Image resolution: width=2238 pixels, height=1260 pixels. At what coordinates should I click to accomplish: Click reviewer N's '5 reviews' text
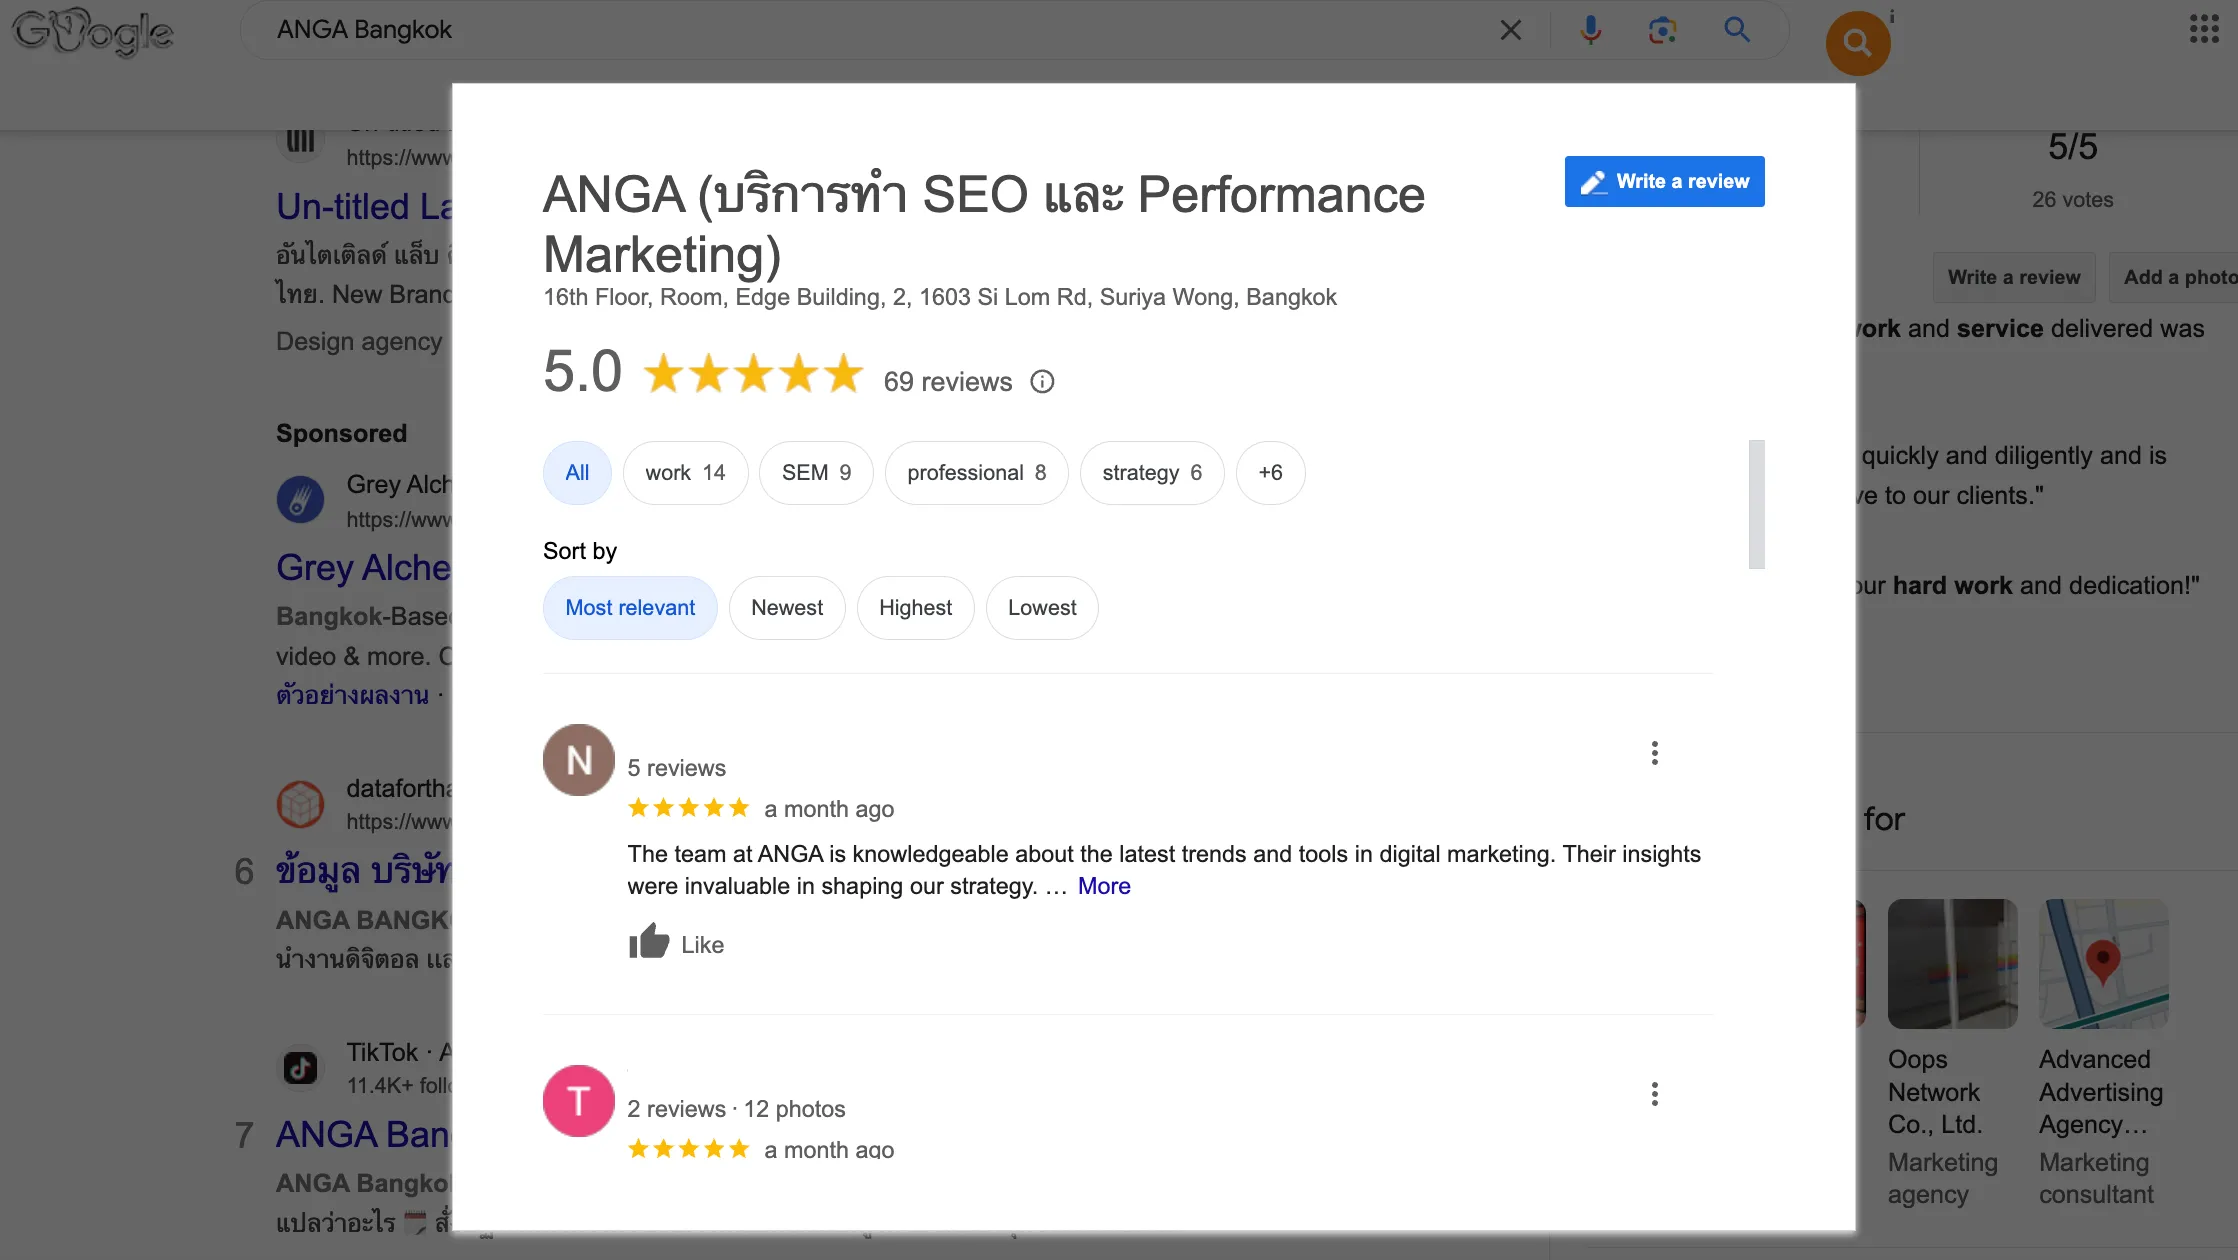click(676, 768)
